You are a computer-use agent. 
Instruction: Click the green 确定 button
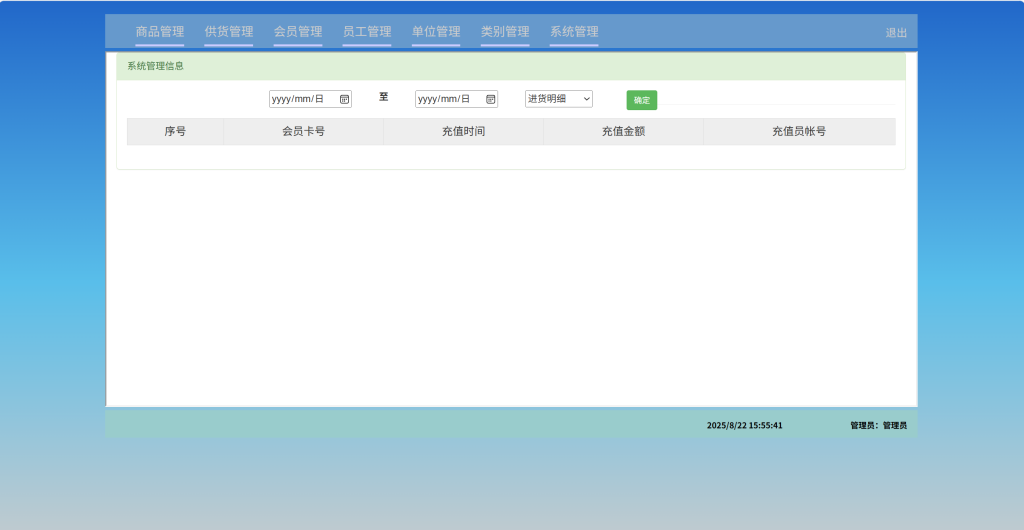(642, 100)
